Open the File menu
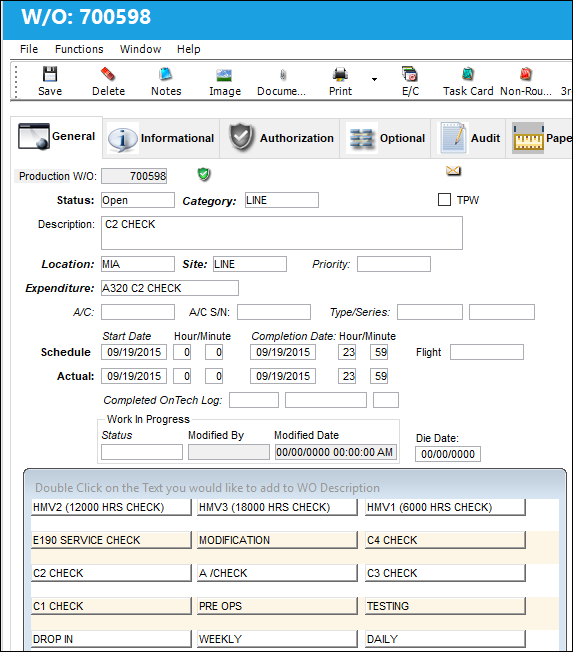573x652 pixels. pos(29,49)
